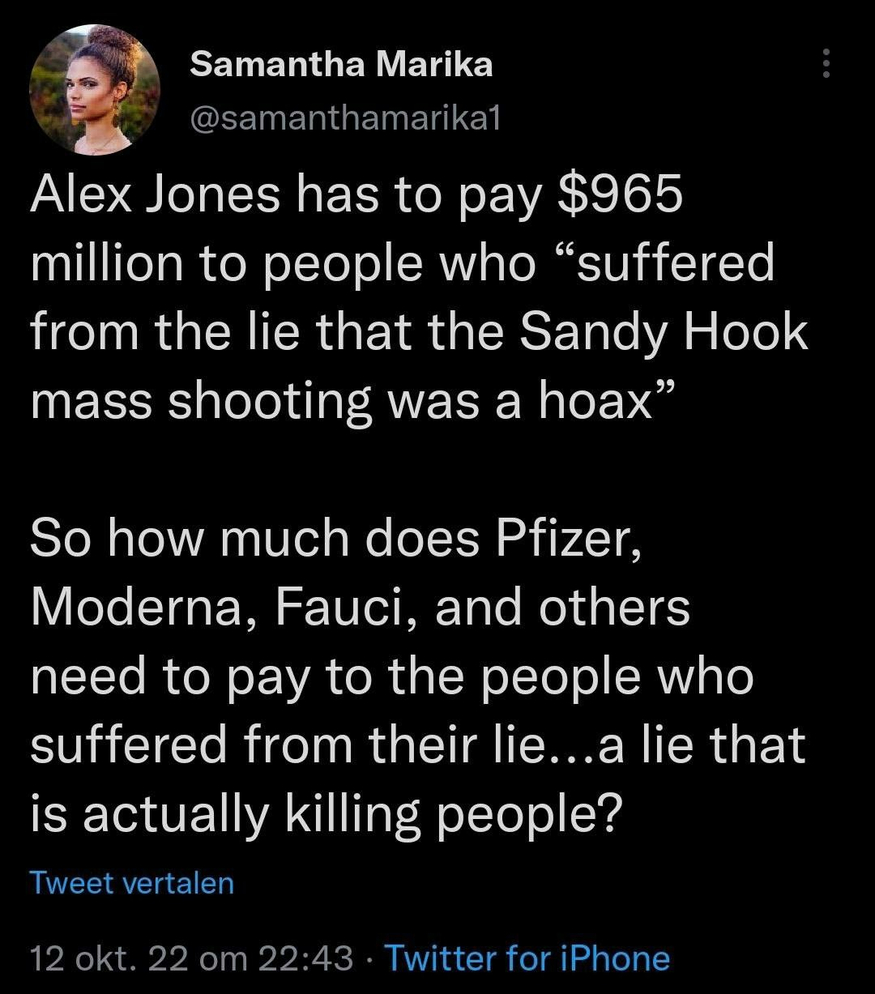Click the line 'need to pay to the people who'
Viewport: 875px width, 994px height.
(x=391, y=676)
